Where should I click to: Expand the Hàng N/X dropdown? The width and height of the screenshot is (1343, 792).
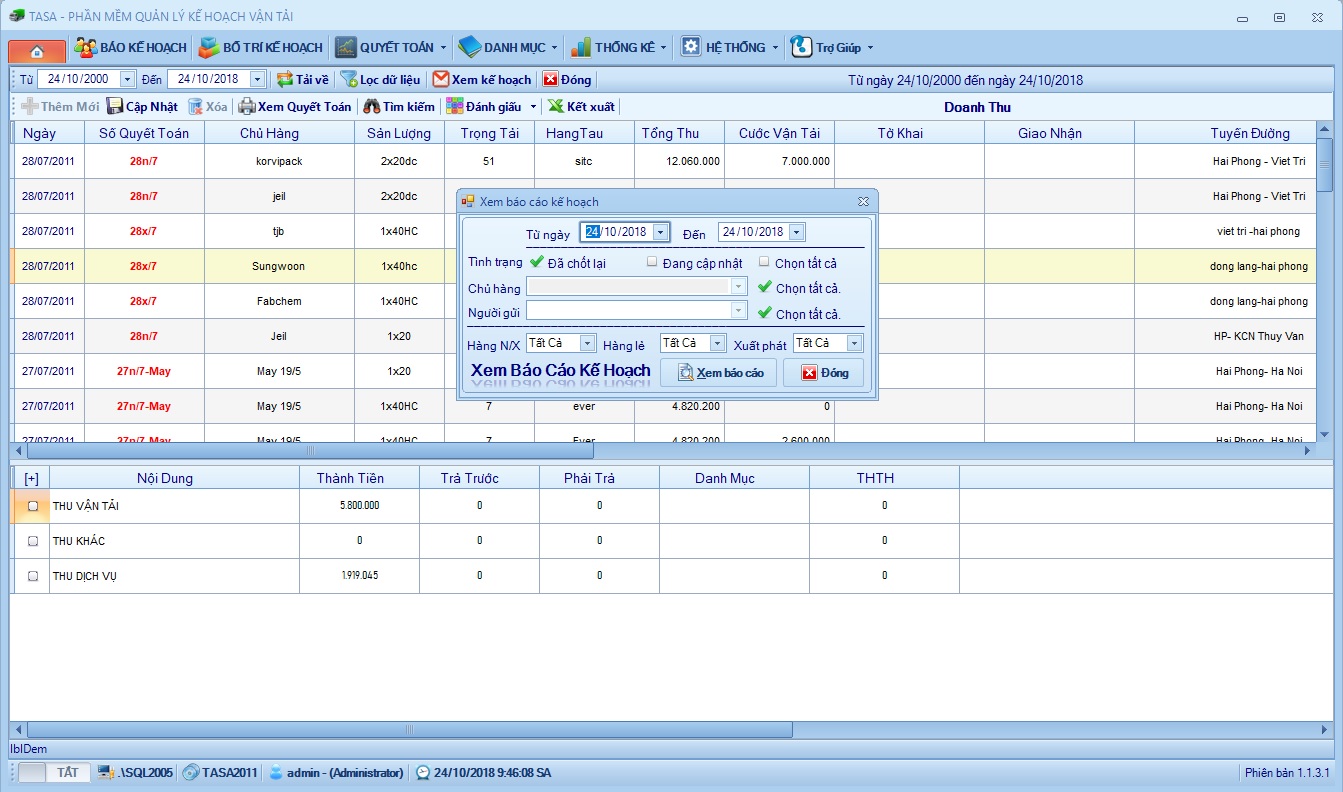click(587, 343)
